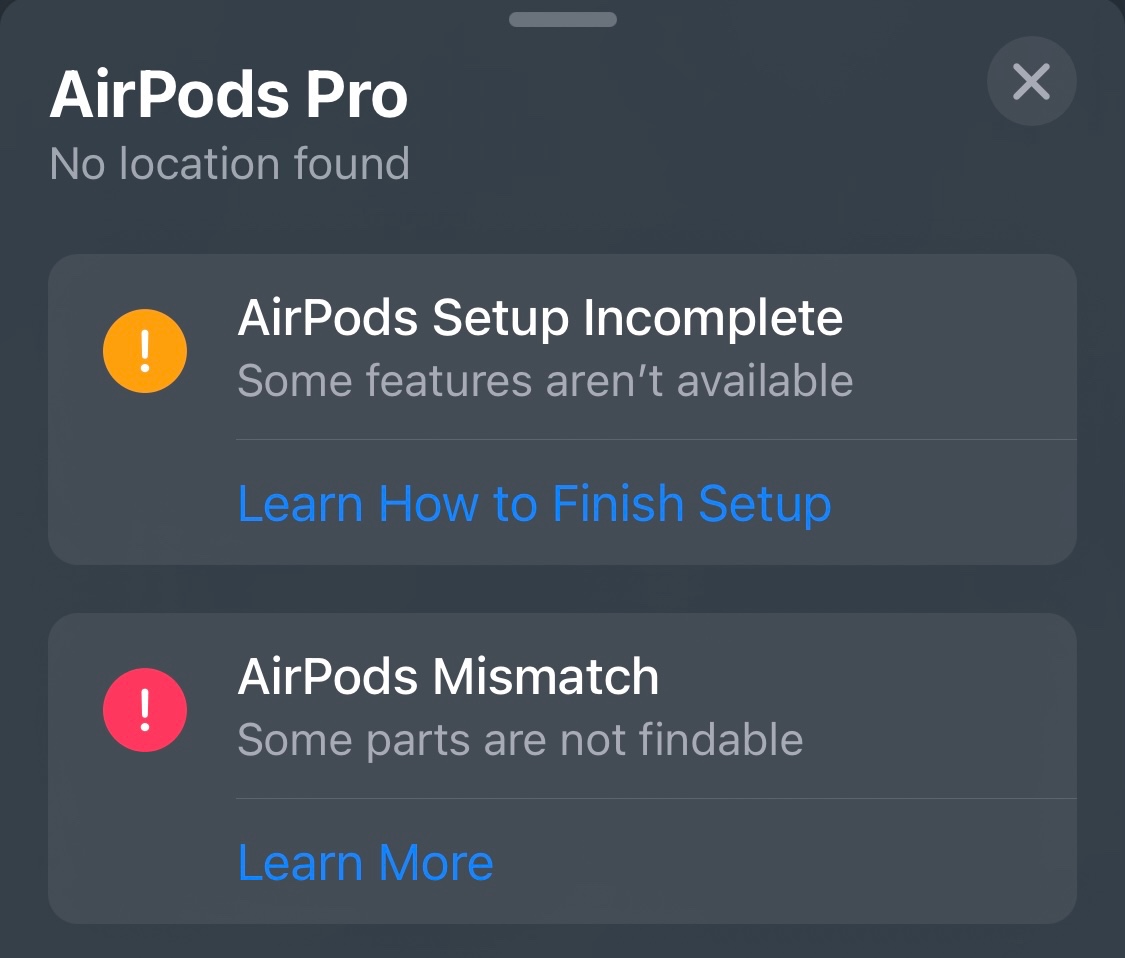Screen dimensions: 1125x958
Task: Click the gap between the two alert cards
Action: pyautogui.click(x=562, y=589)
